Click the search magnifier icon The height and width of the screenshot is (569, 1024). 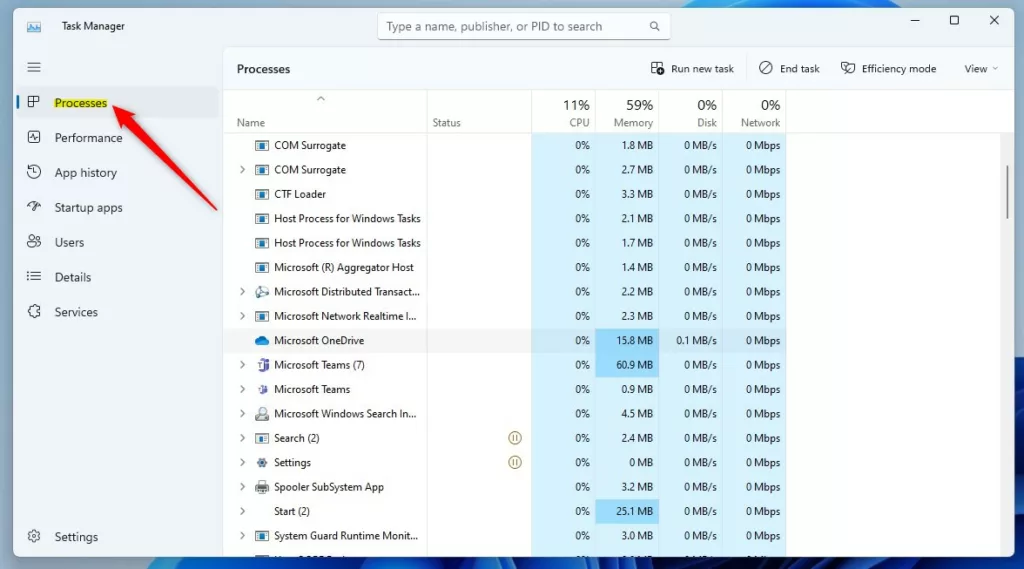coord(654,26)
